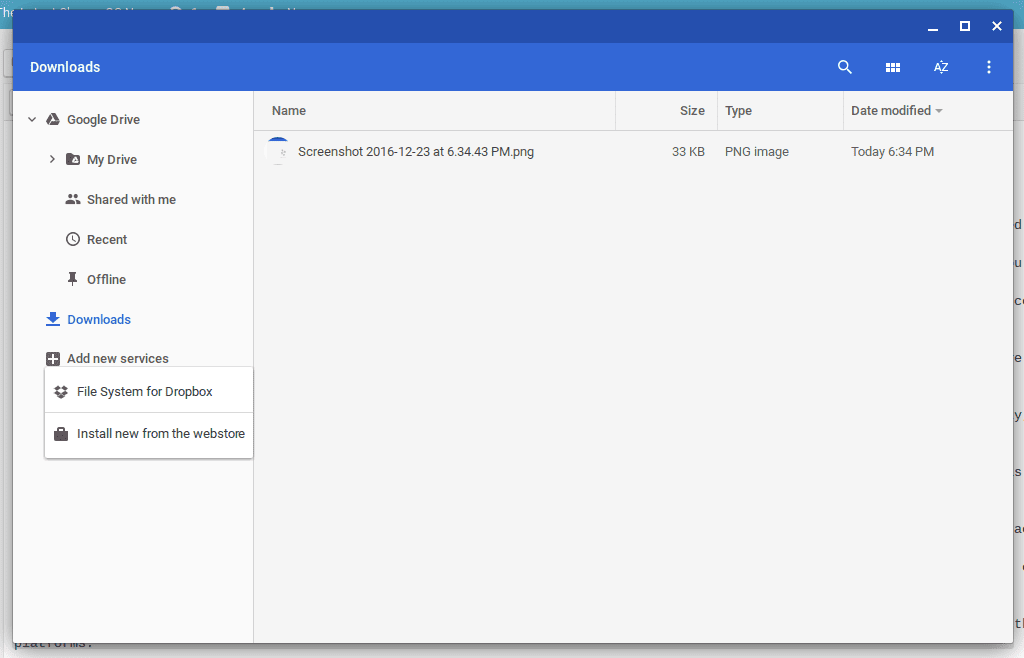Click the Add new services plus icon
This screenshot has height=658, width=1024.
[52, 358]
